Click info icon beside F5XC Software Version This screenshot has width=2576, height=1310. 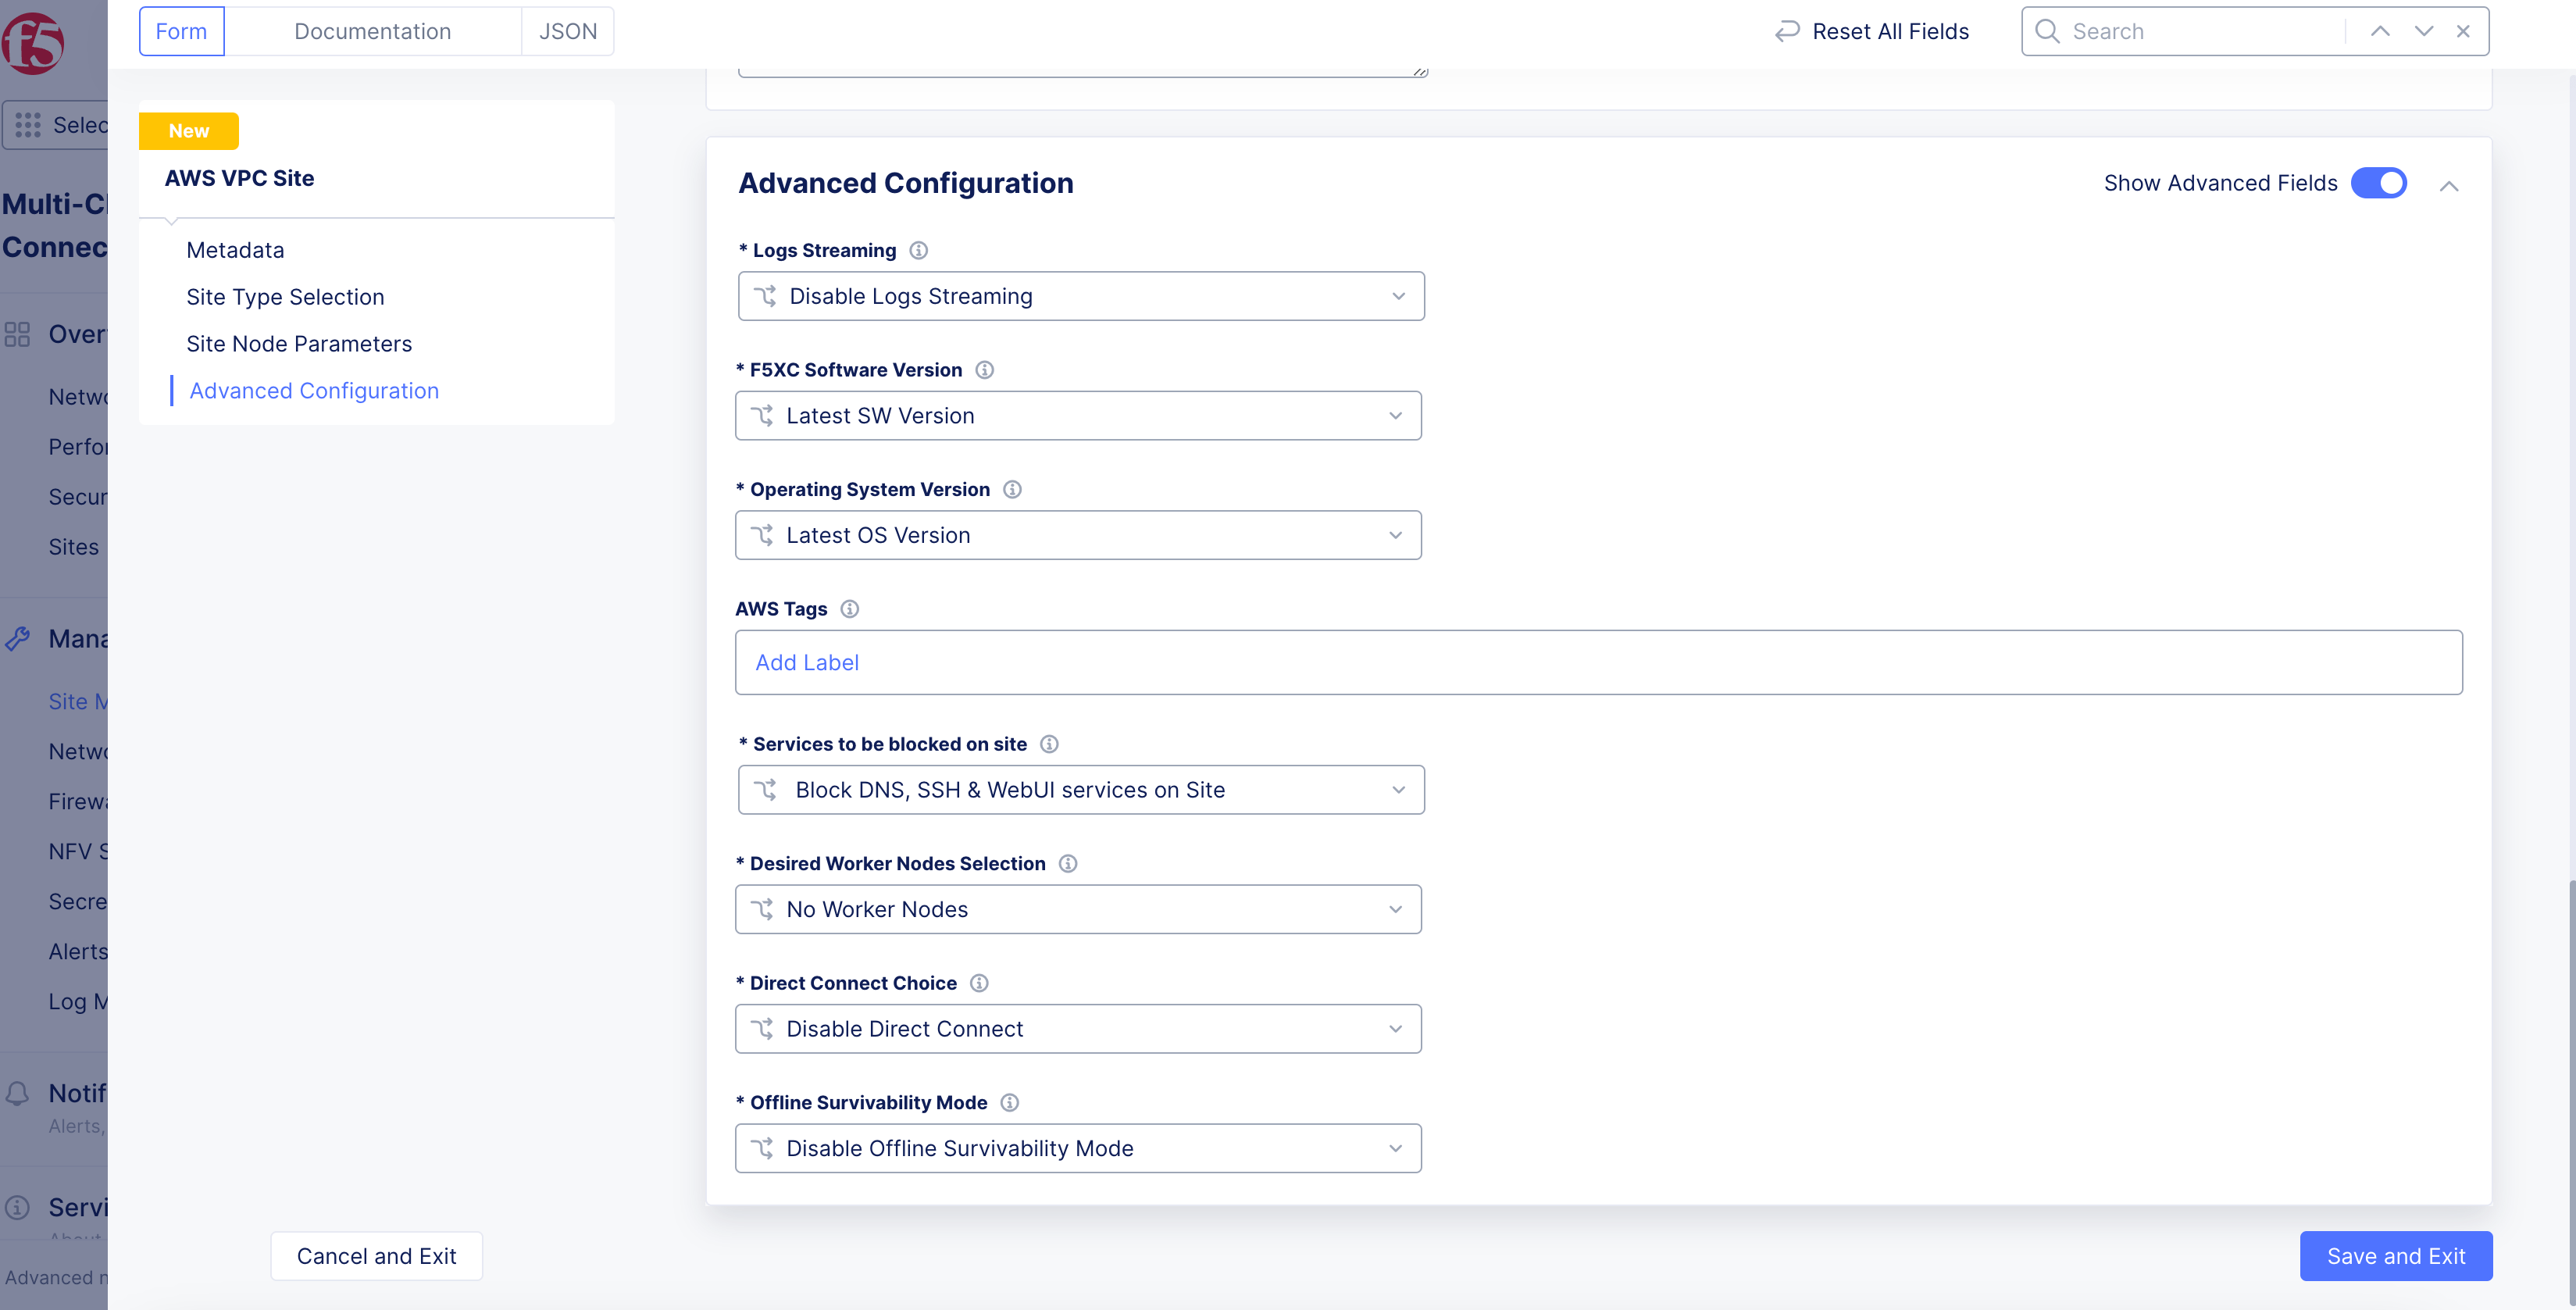[984, 370]
